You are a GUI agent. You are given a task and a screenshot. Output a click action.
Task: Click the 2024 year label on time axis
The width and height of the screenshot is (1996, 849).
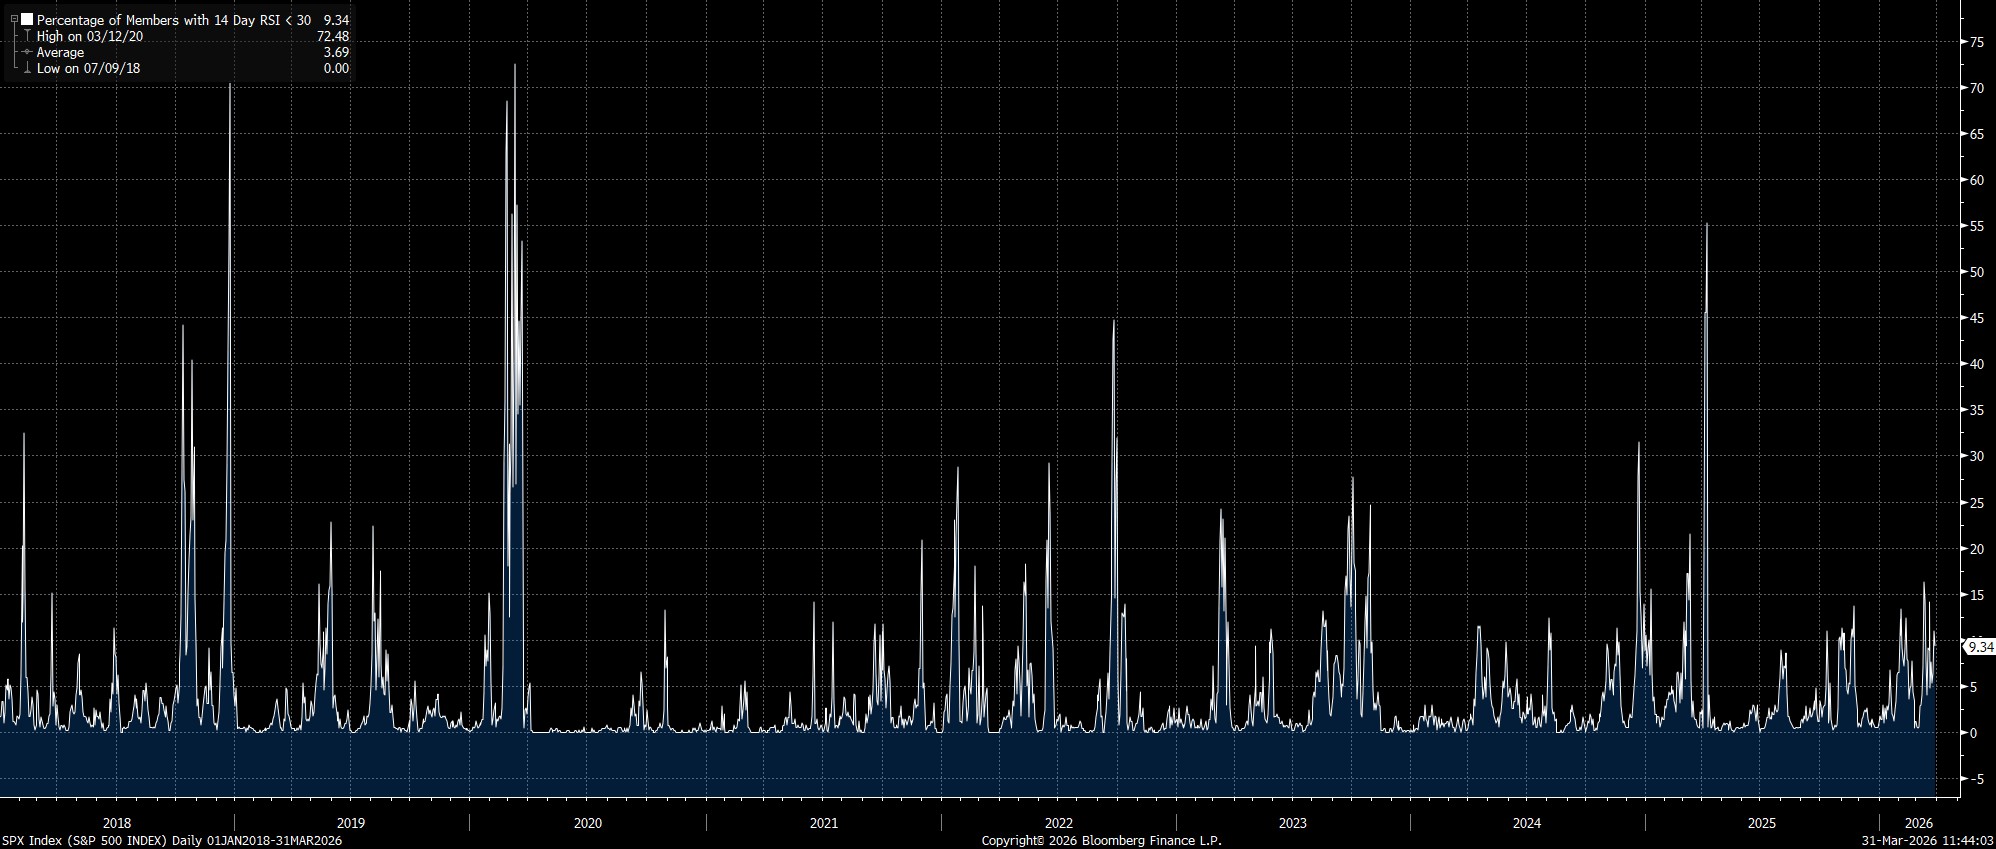tap(1527, 823)
